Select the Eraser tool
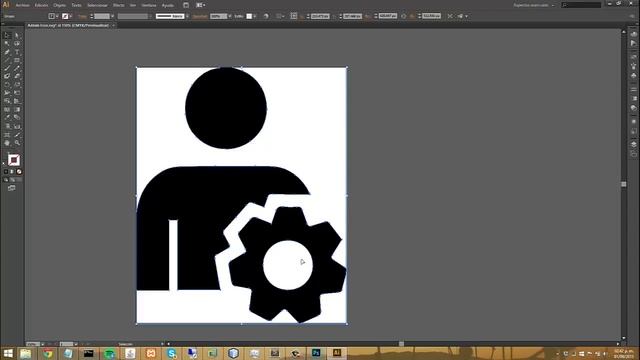The width and height of the screenshot is (640, 360). click(x=17, y=76)
